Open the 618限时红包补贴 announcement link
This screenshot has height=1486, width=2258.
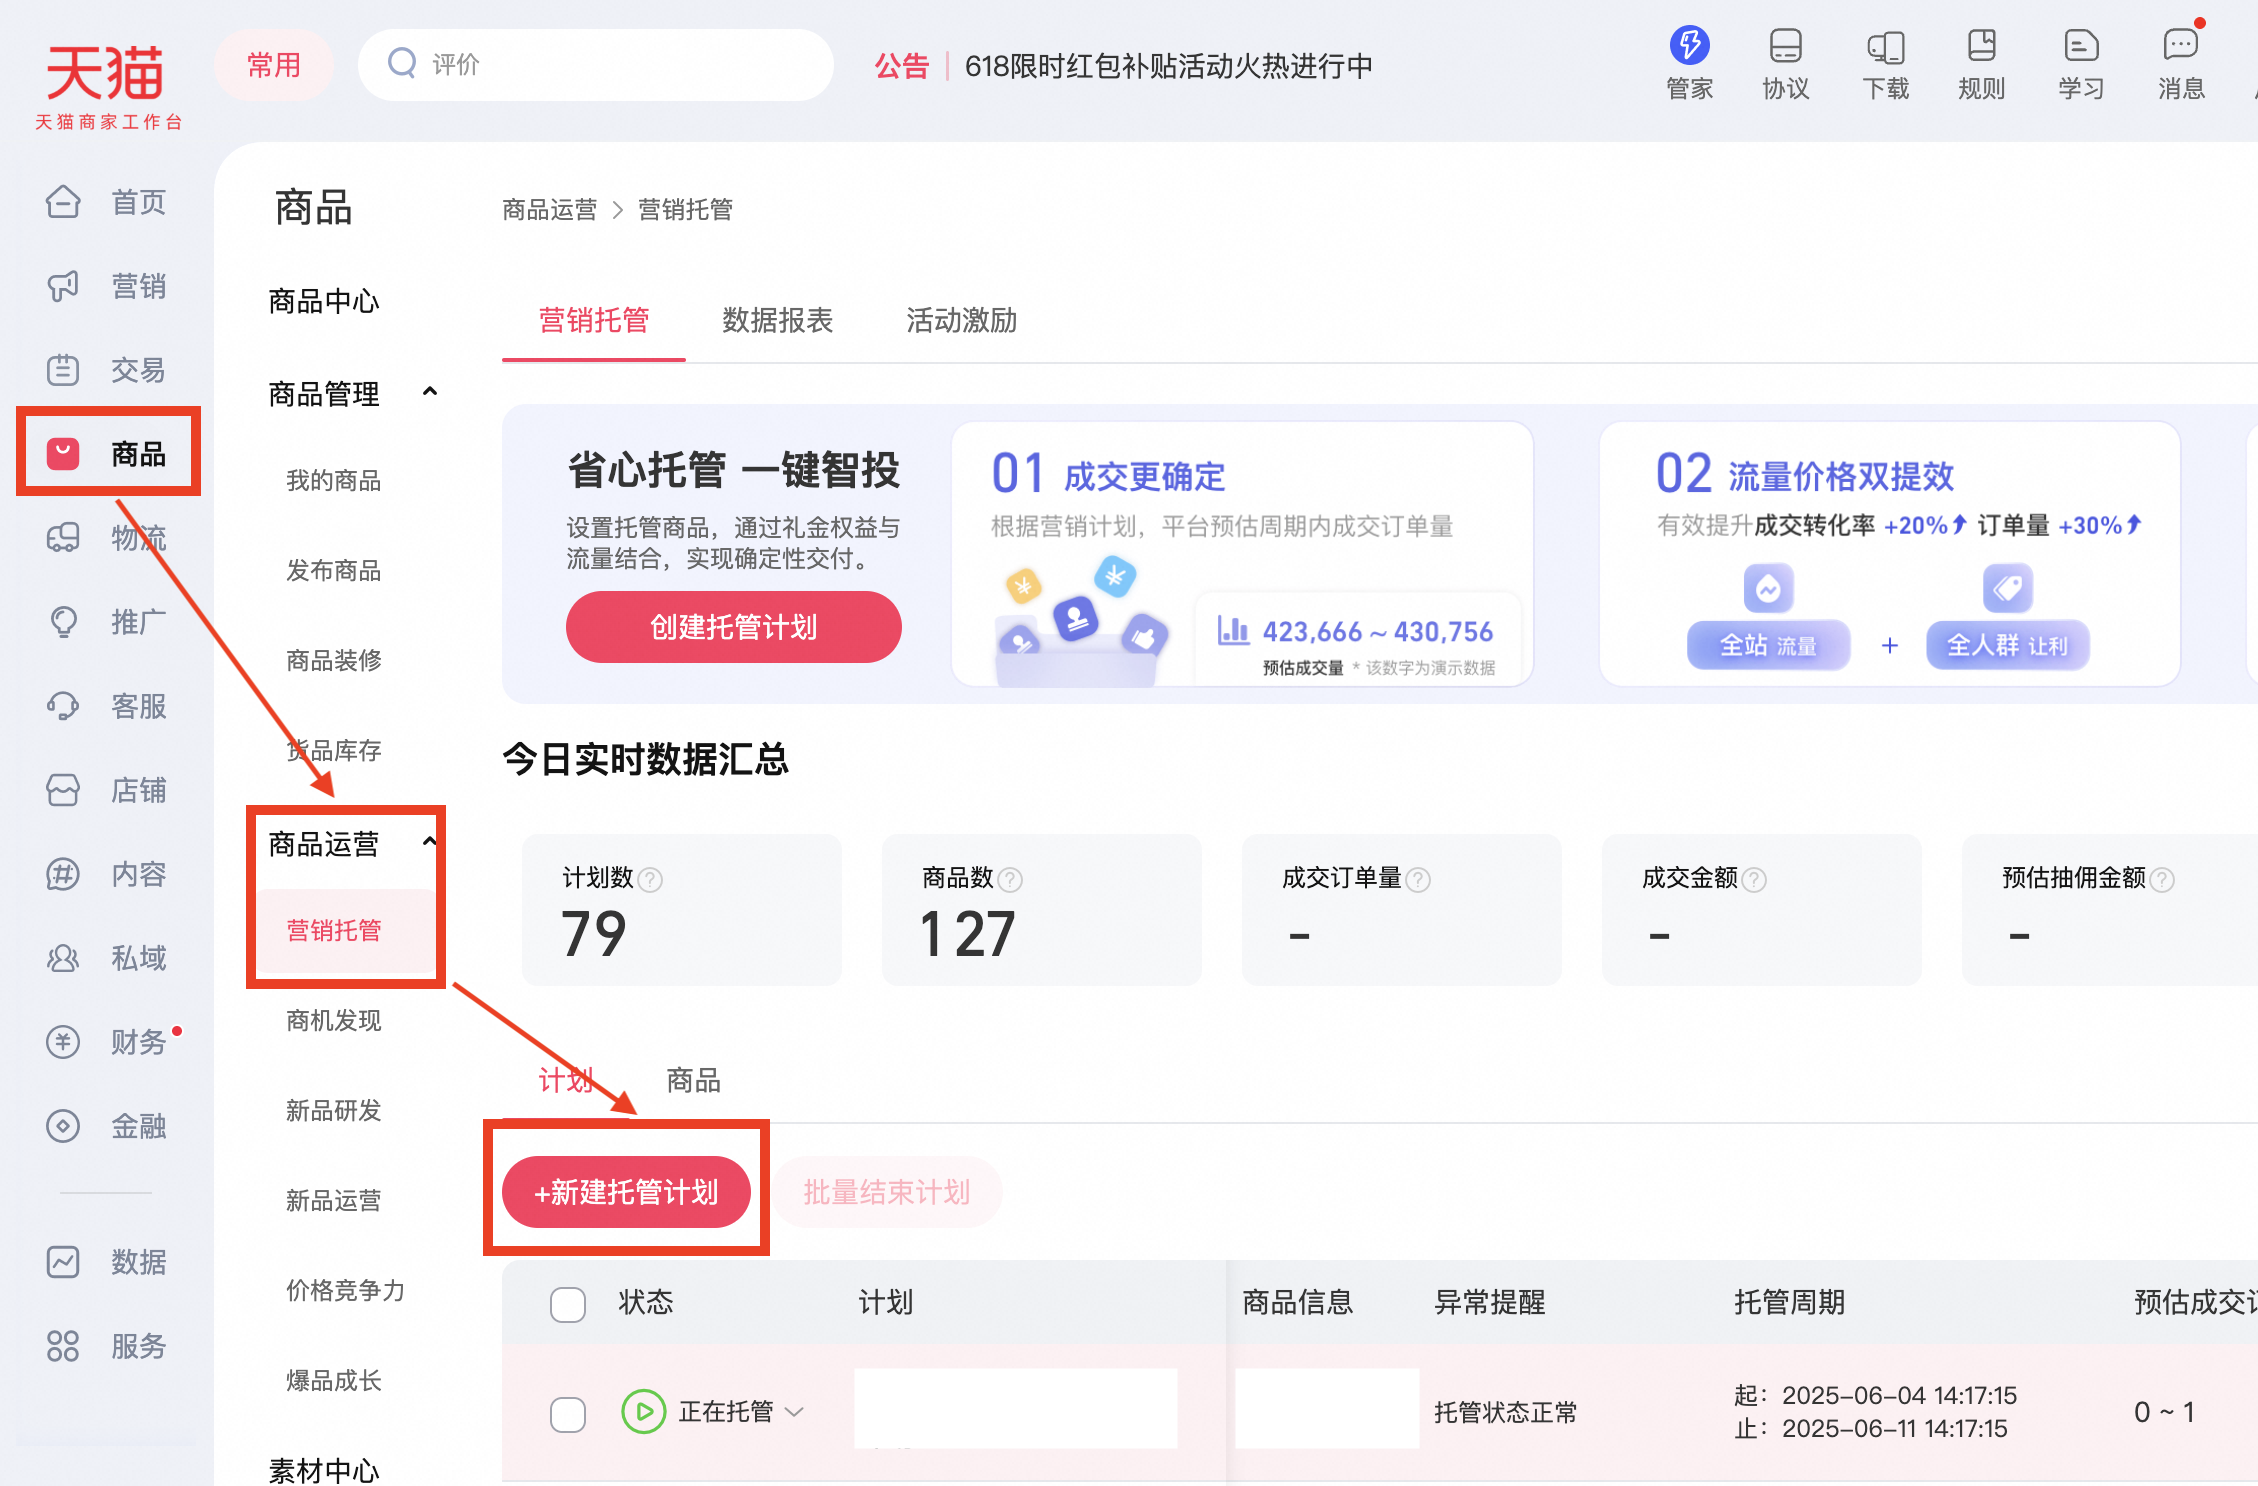point(1168,66)
